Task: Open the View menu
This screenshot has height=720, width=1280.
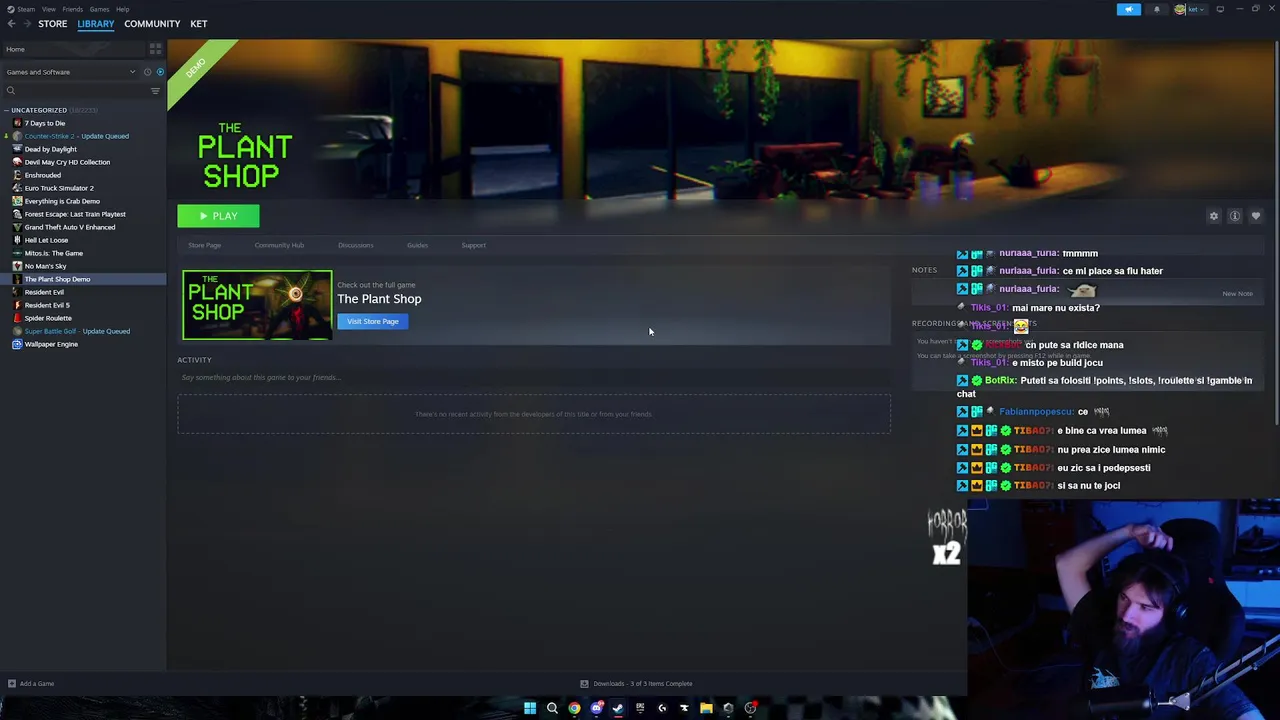Action: click(x=48, y=9)
